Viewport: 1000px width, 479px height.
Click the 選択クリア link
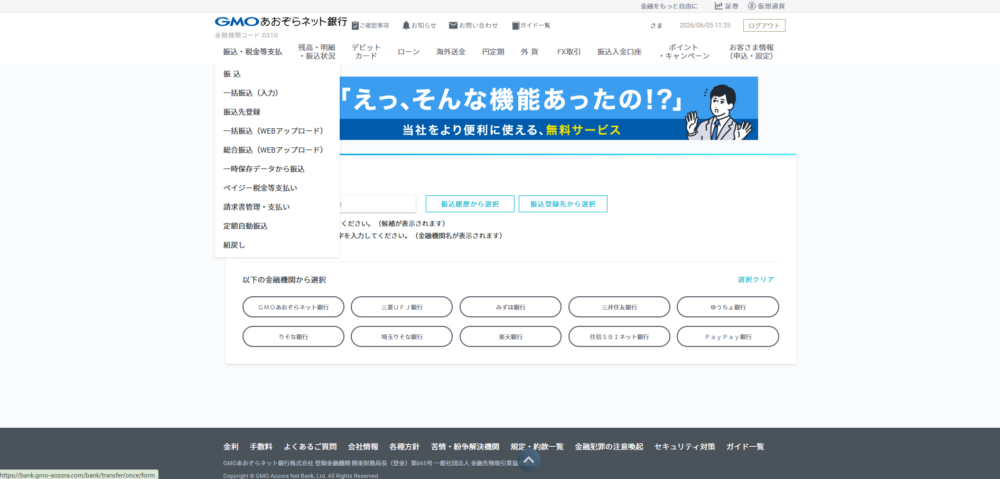click(756, 280)
